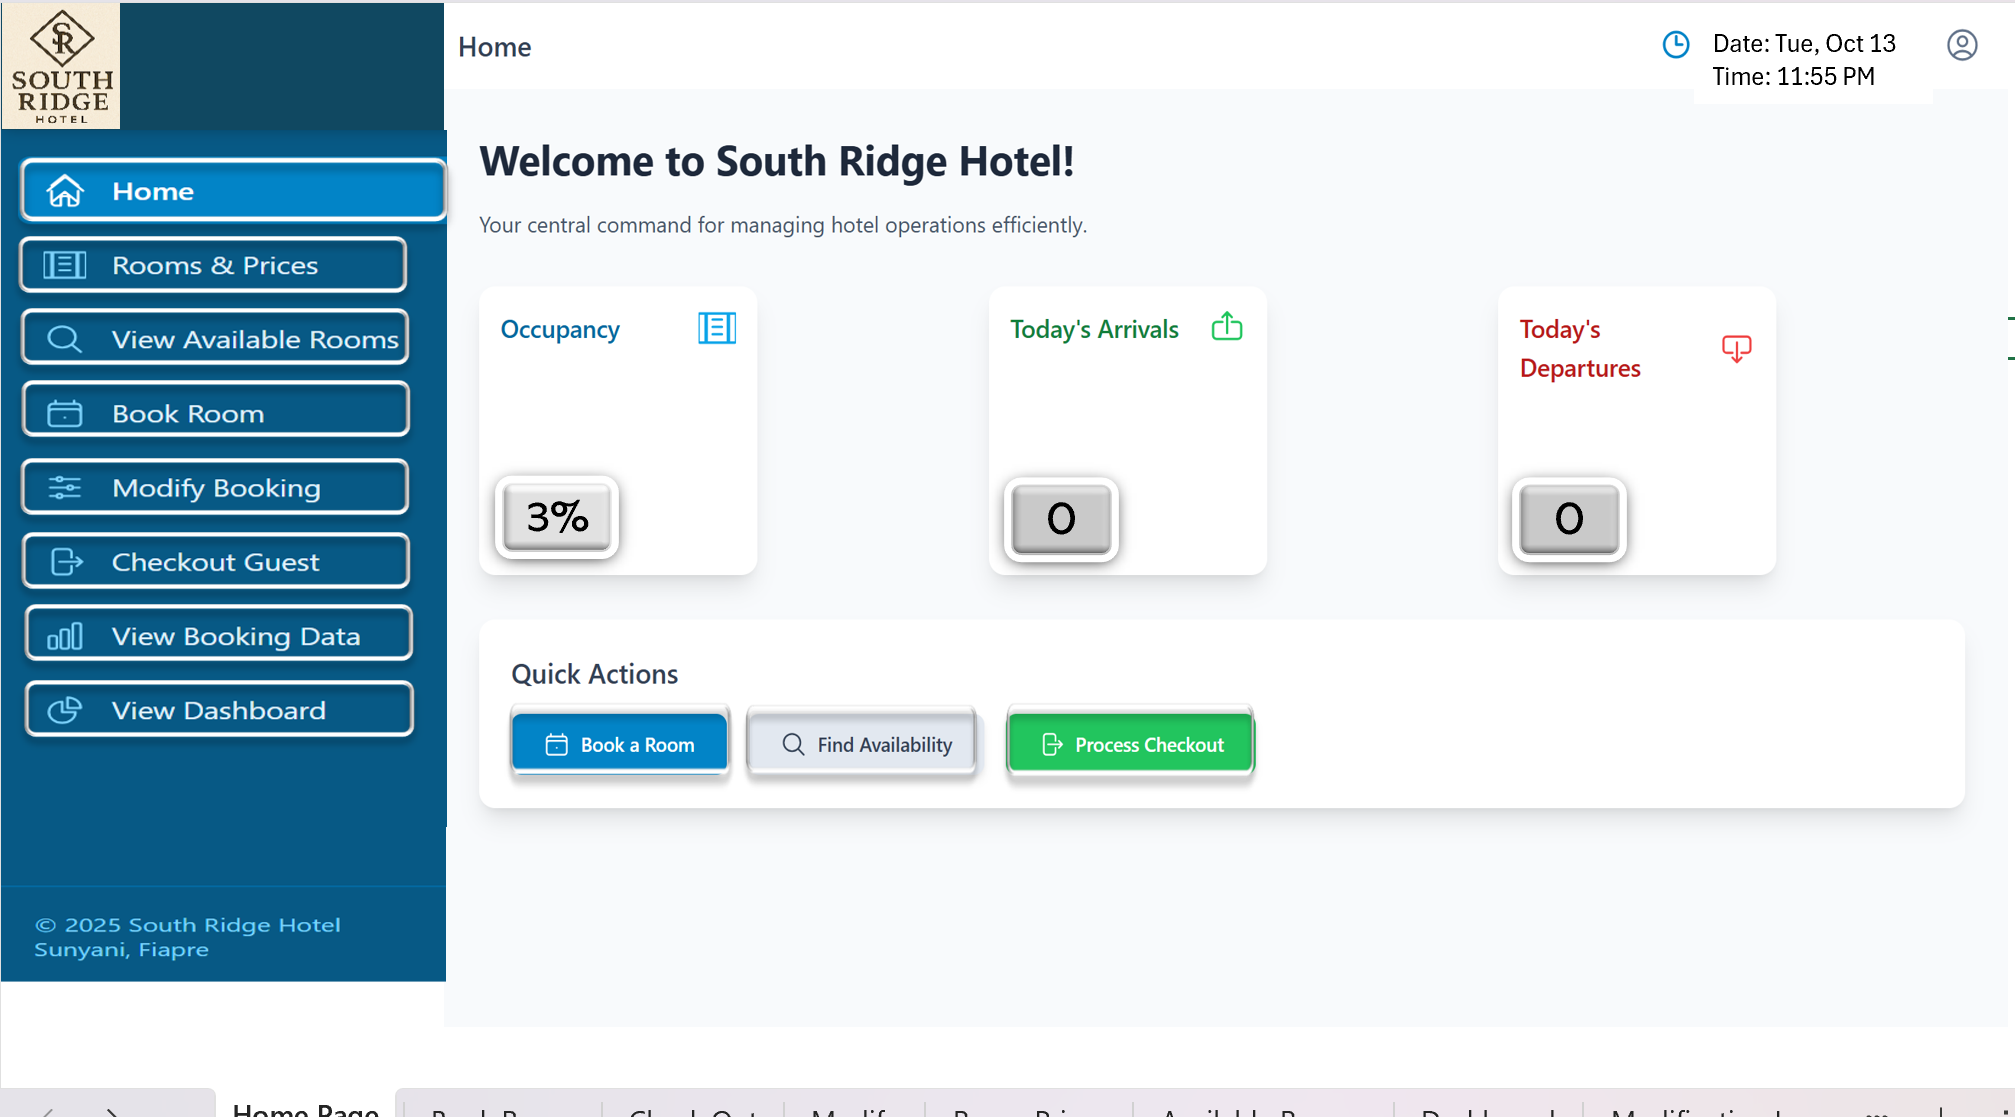The height and width of the screenshot is (1117, 2015).
Task: Choose Checkout Guest in the sidebar
Action: pyautogui.click(x=216, y=561)
